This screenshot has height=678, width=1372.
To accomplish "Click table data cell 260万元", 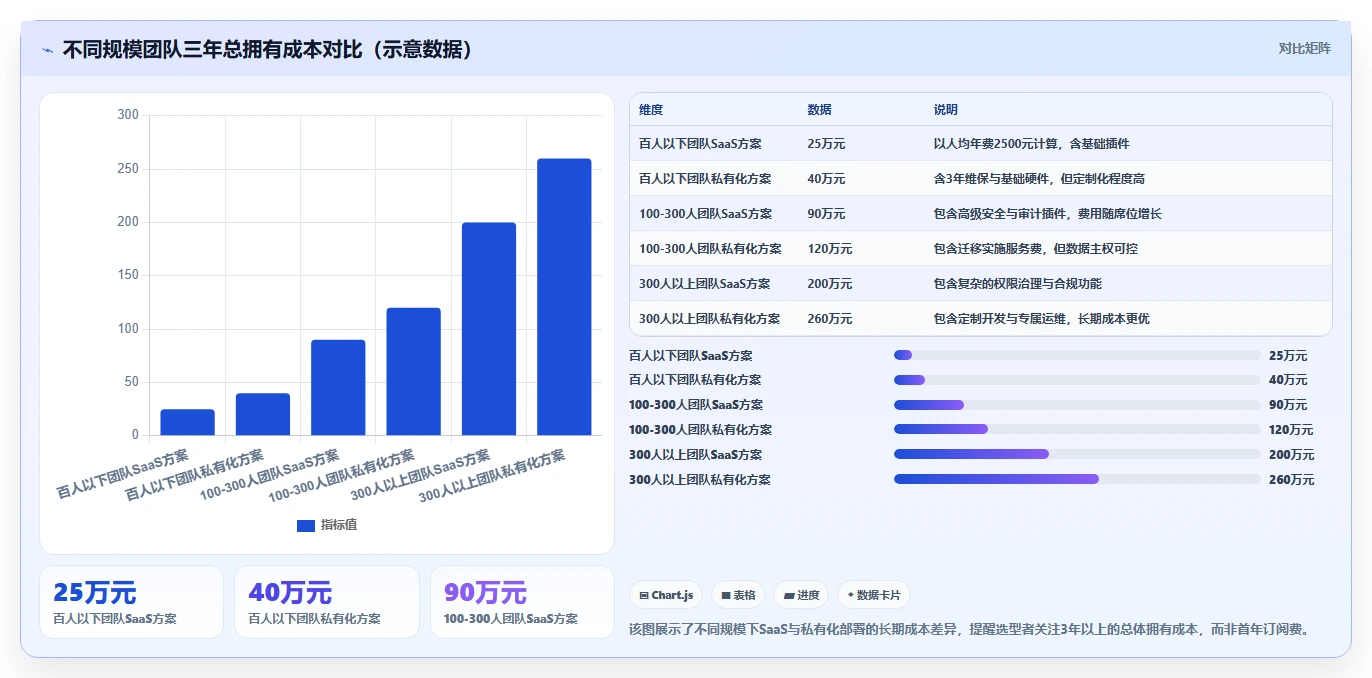I will 829,319.
